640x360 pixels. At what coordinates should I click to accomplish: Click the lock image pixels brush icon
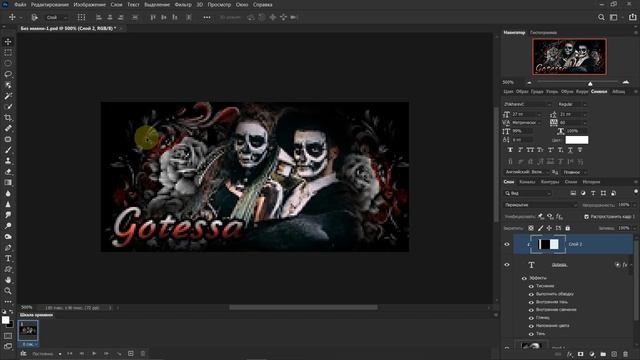click(x=540, y=228)
